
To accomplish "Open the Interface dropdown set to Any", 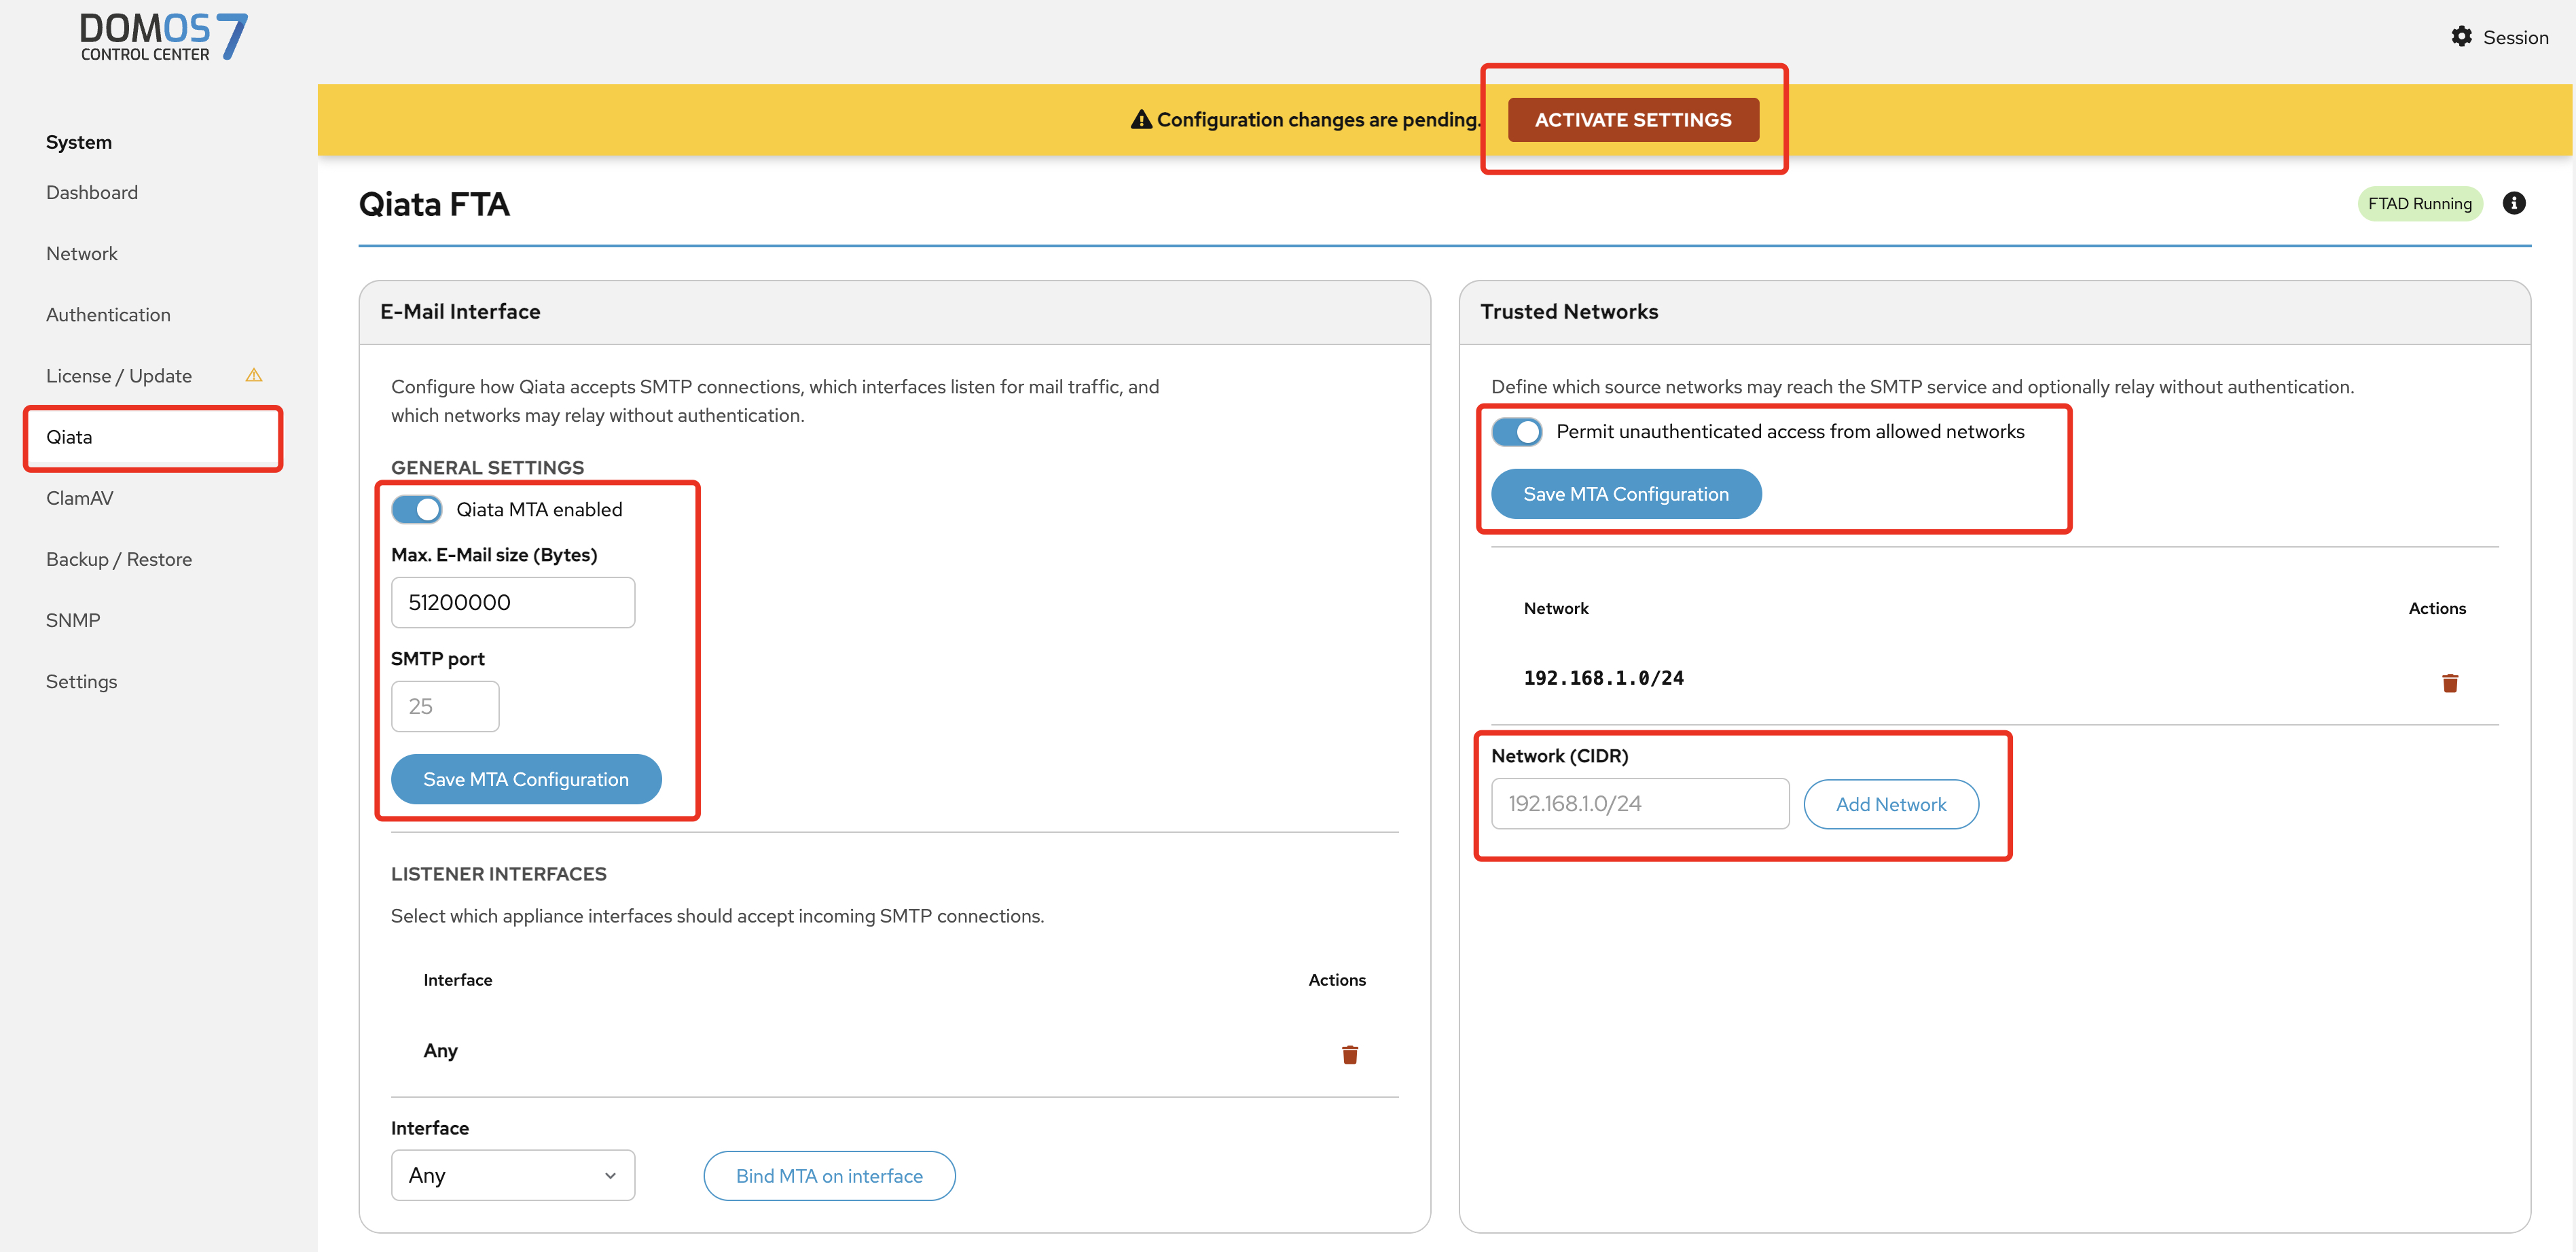I will (x=513, y=1175).
